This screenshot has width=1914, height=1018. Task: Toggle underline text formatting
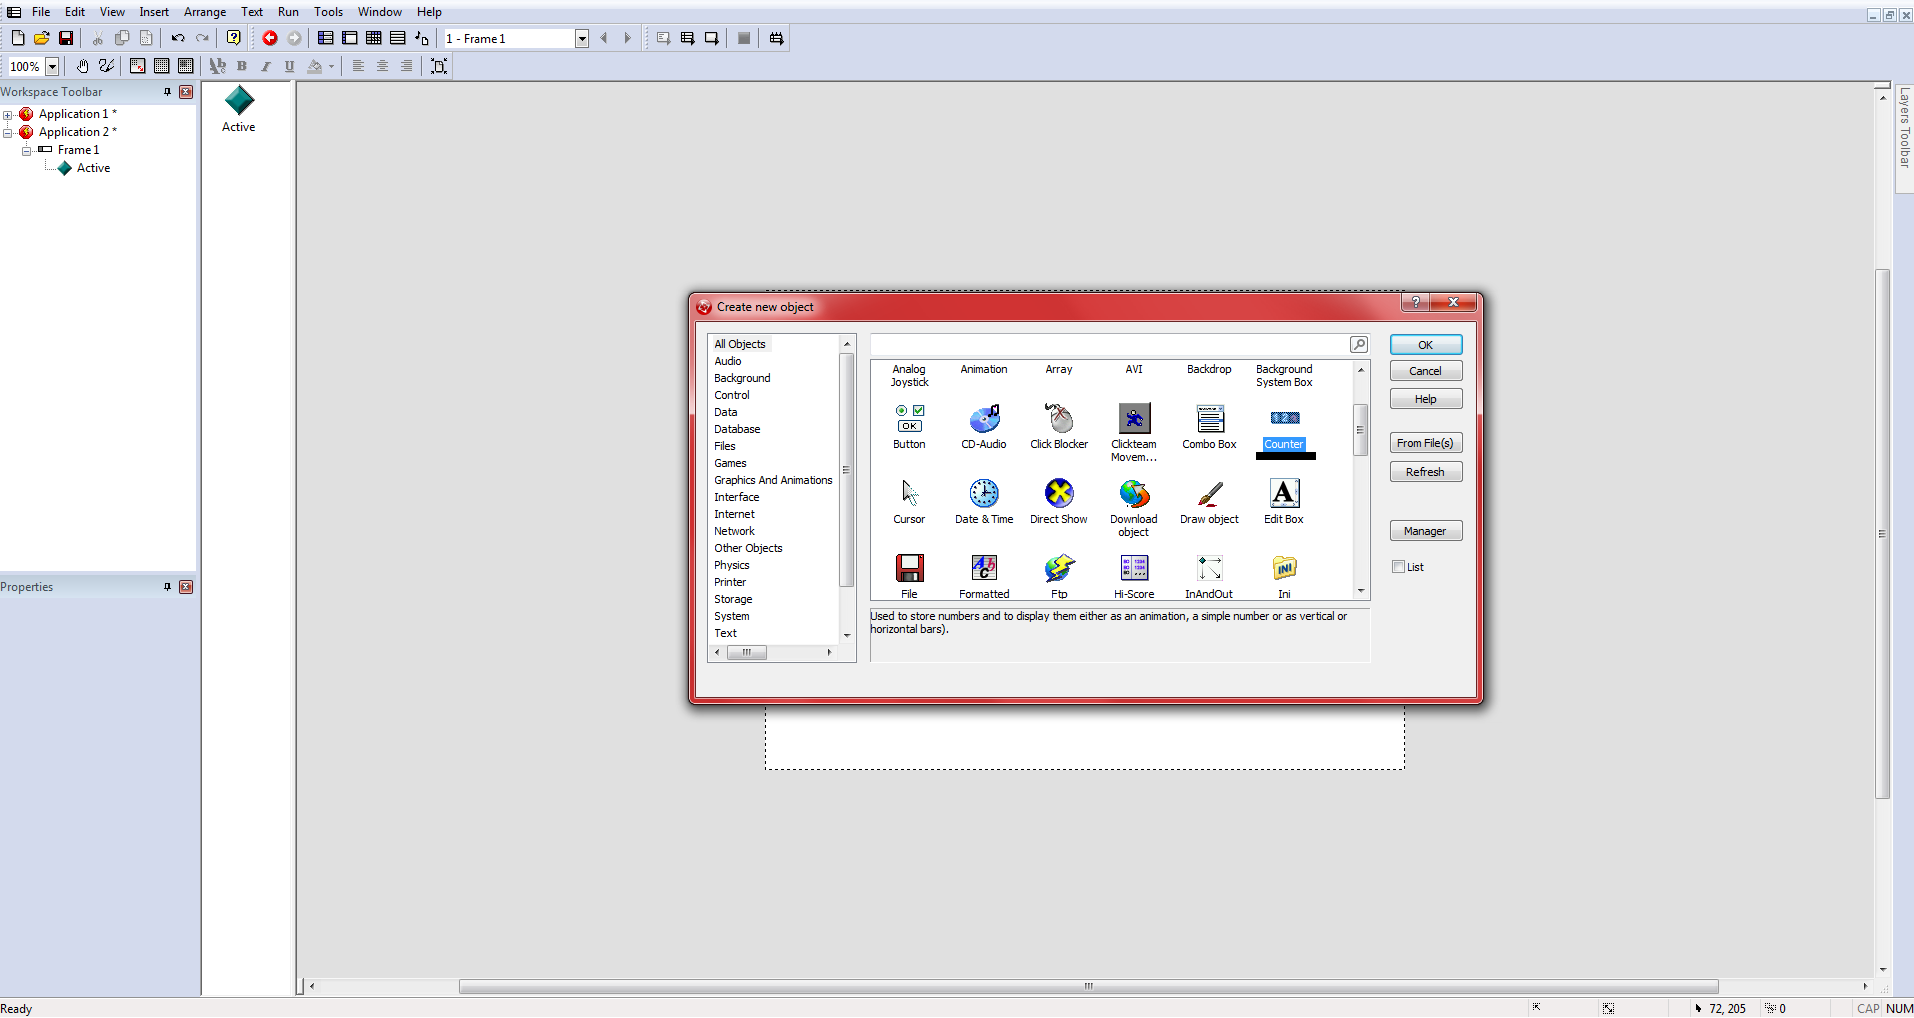290,66
